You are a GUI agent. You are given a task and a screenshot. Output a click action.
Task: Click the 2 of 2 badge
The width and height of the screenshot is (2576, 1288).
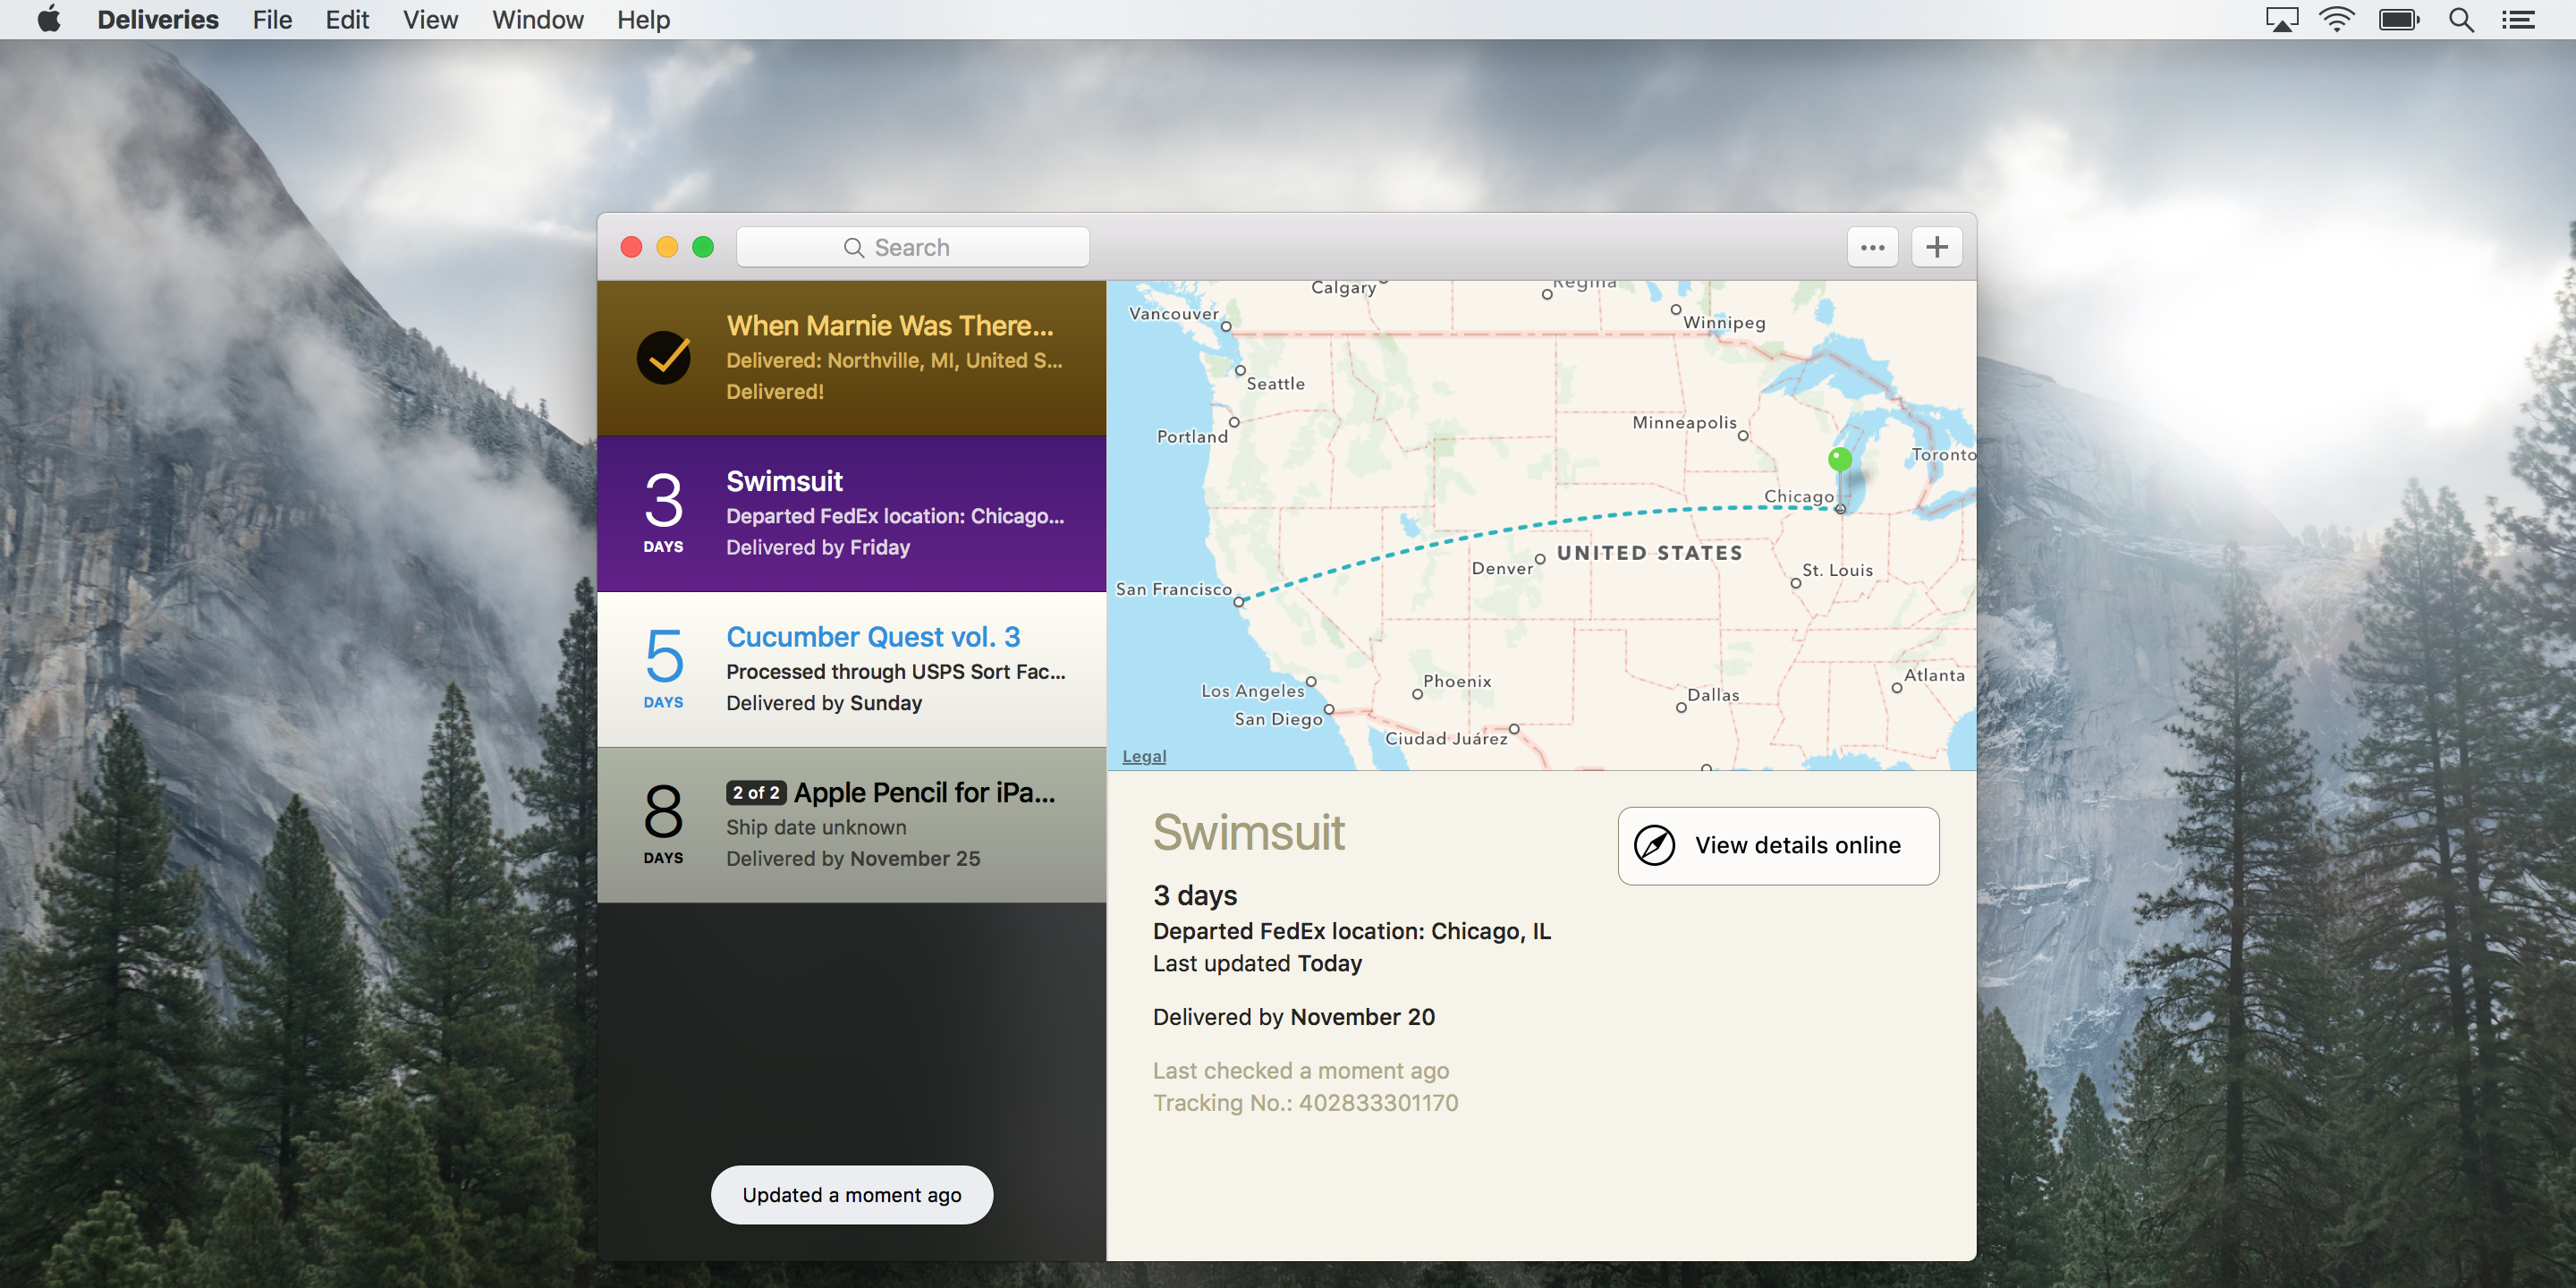coord(756,792)
